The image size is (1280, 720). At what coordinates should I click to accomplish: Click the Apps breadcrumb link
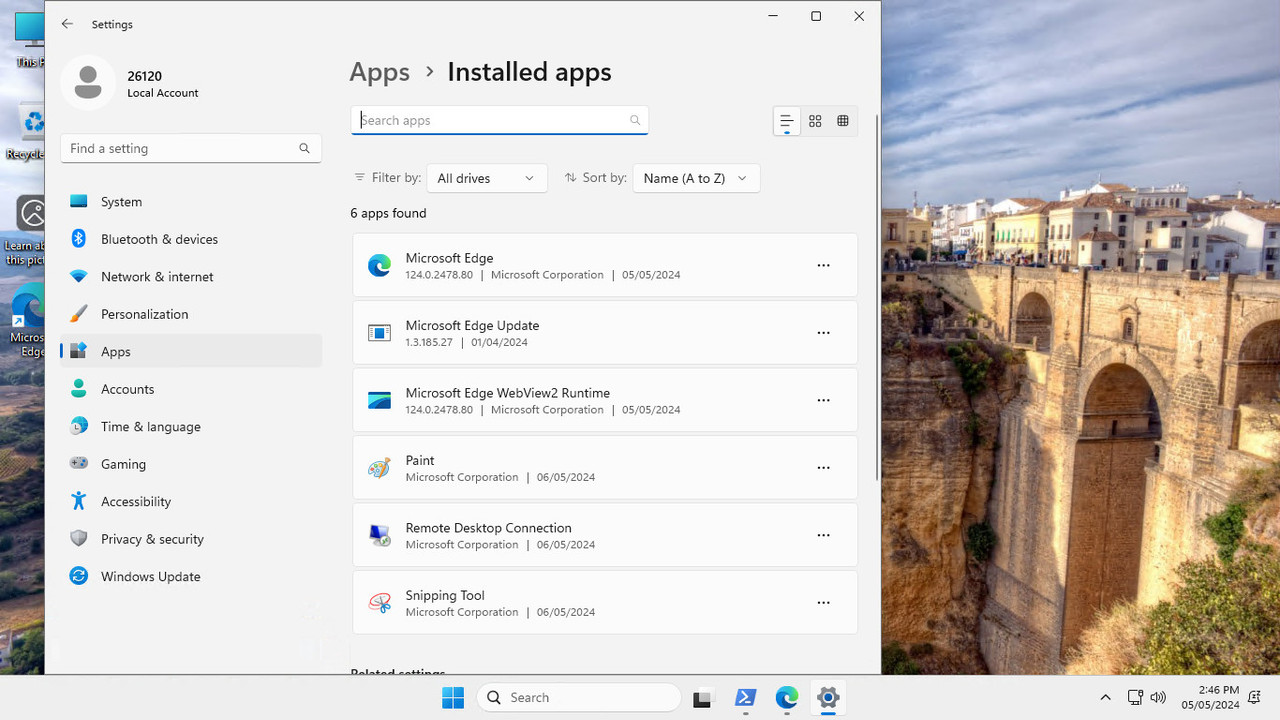(379, 72)
